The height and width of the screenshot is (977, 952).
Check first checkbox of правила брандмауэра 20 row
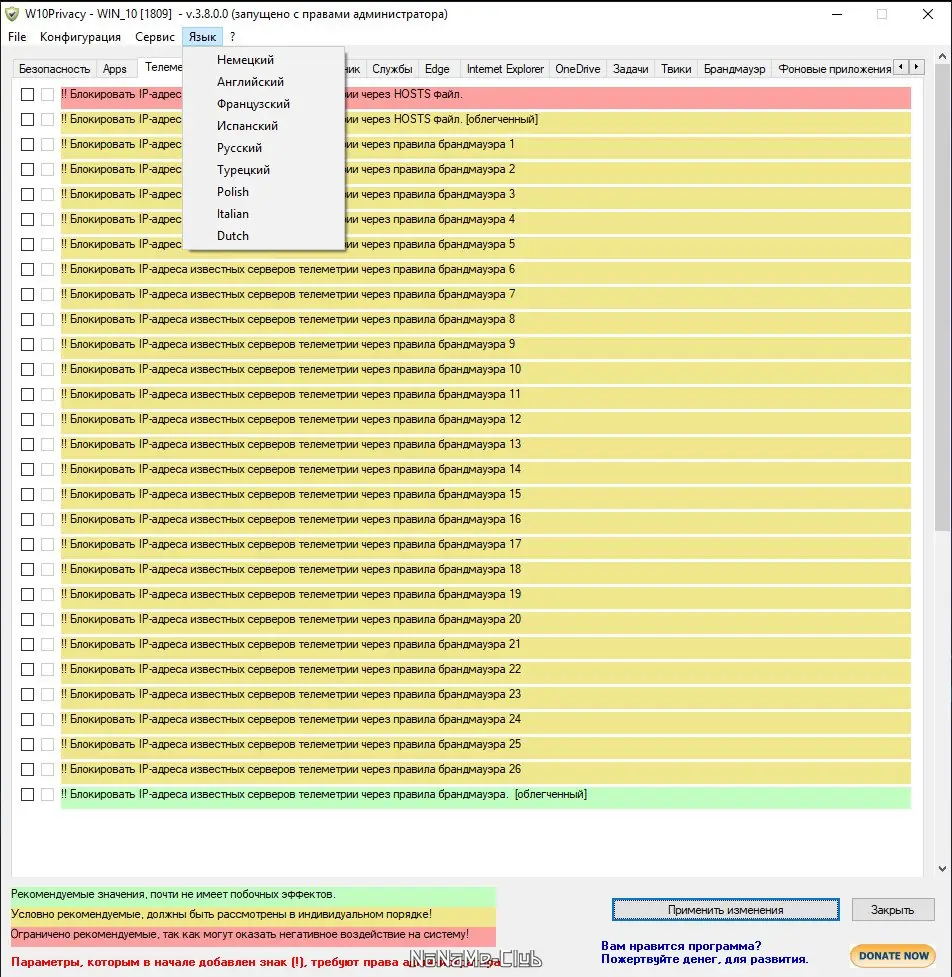(27, 619)
